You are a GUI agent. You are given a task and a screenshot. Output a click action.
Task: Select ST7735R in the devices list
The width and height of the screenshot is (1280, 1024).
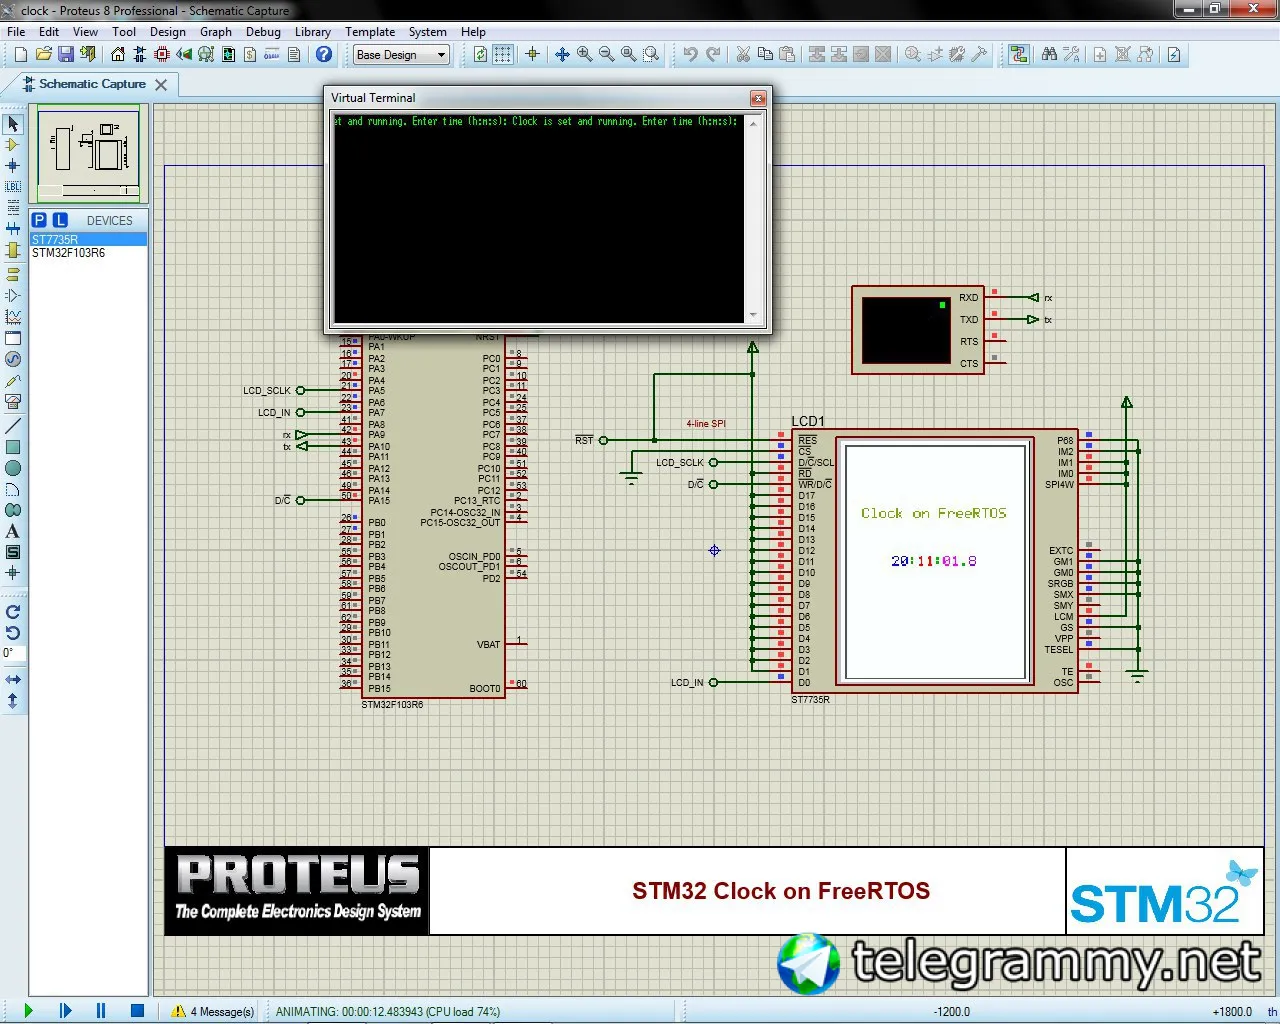pos(89,240)
